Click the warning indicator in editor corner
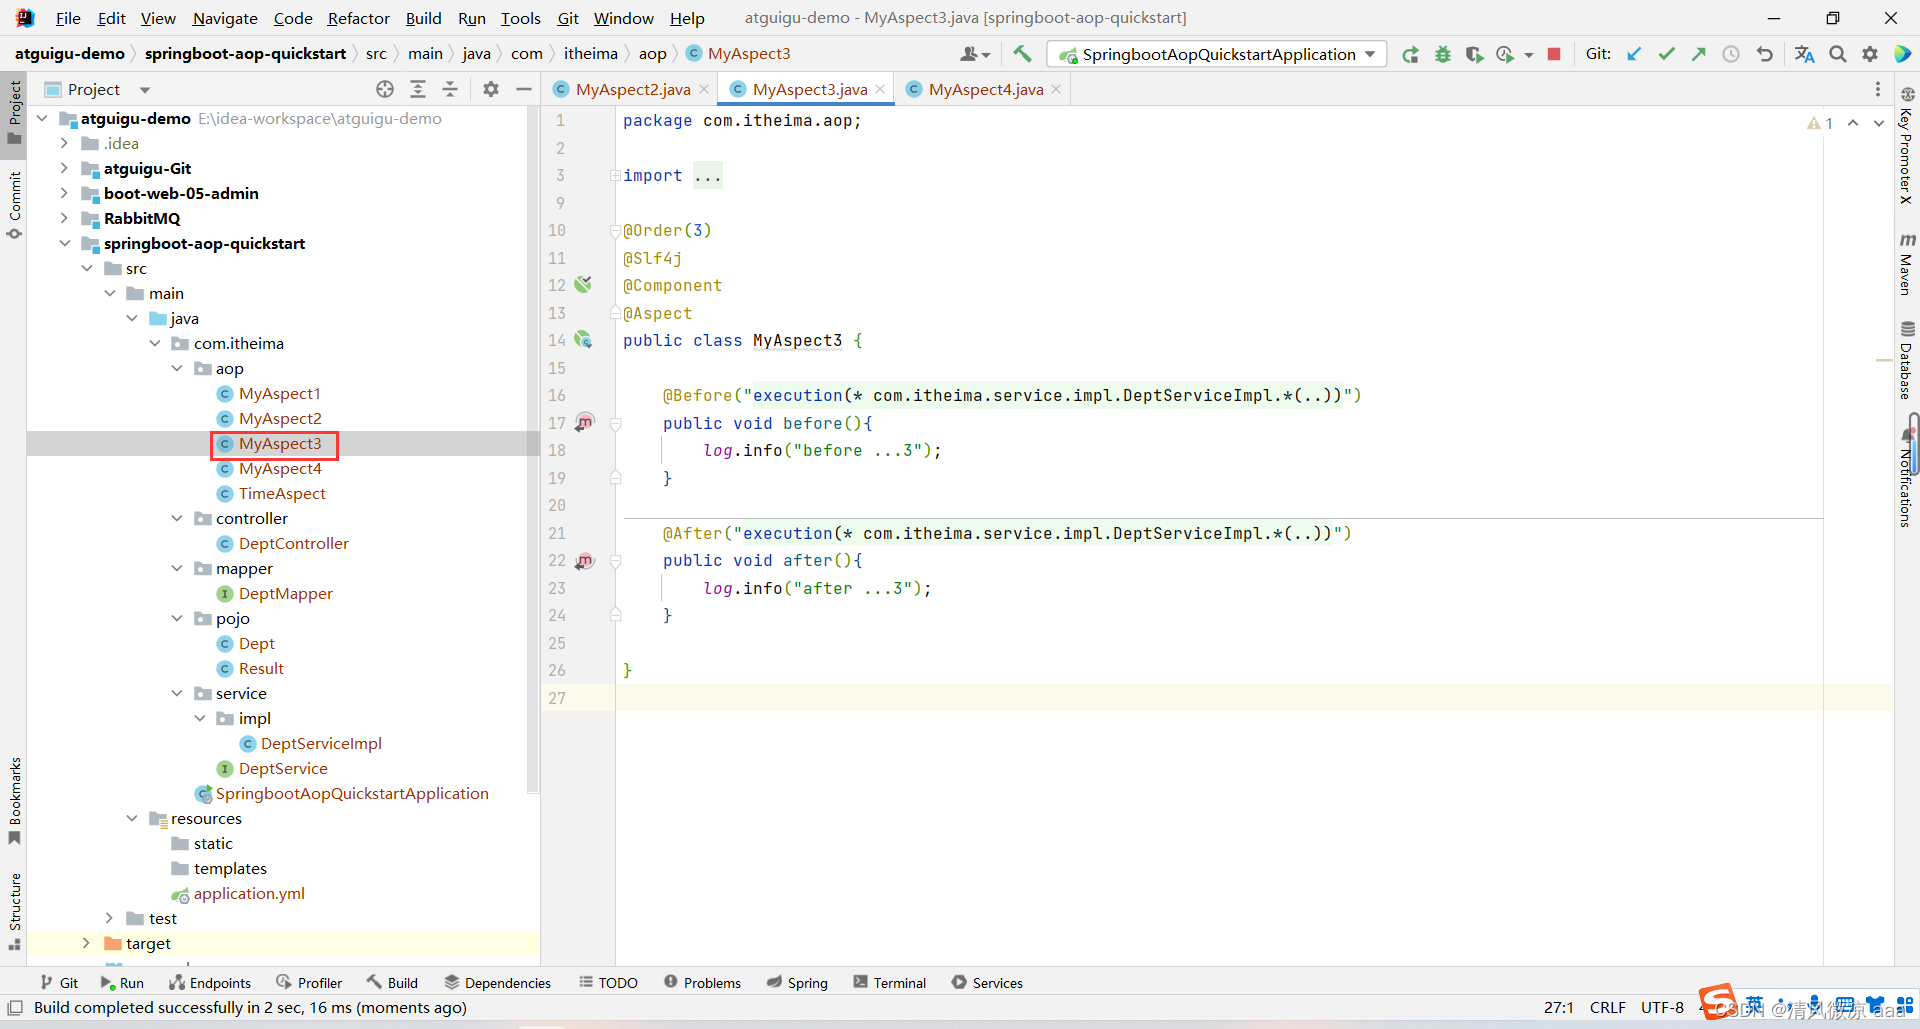The height and width of the screenshot is (1029, 1920). (1820, 123)
